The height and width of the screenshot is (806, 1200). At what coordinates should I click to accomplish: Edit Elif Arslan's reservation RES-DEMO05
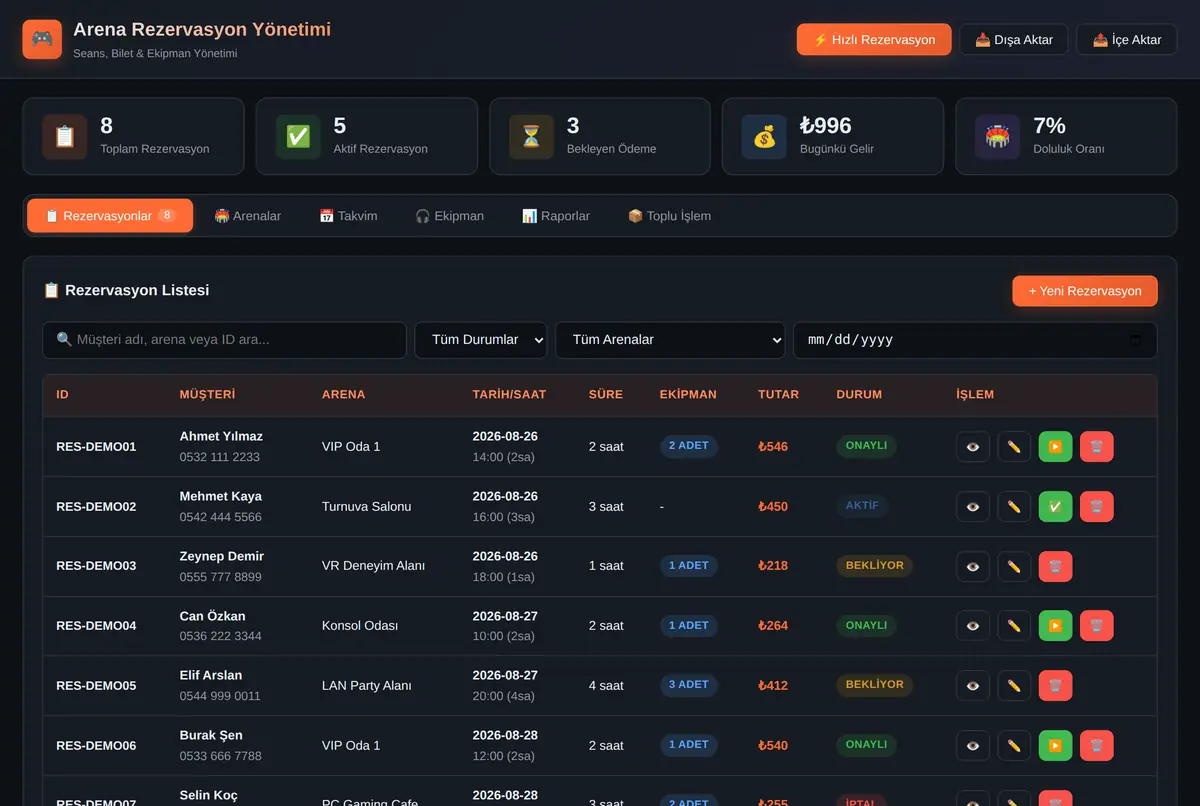1014,685
